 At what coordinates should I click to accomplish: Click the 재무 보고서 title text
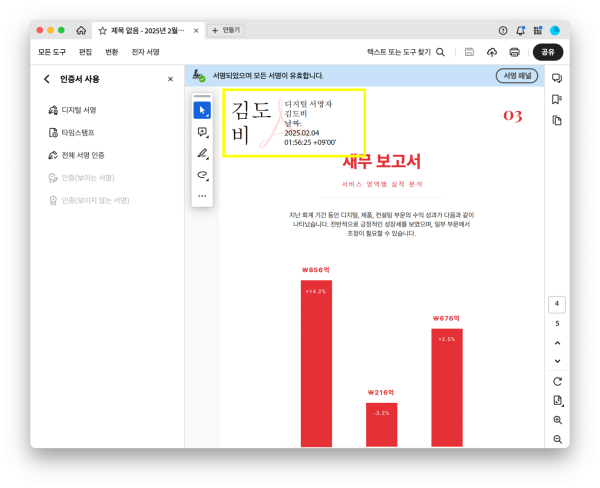pyautogui.click(x=381, y=162)
